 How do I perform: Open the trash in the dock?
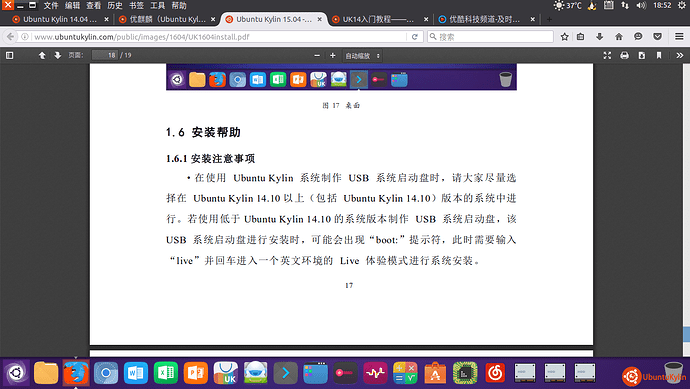click(x=674, y=373)
